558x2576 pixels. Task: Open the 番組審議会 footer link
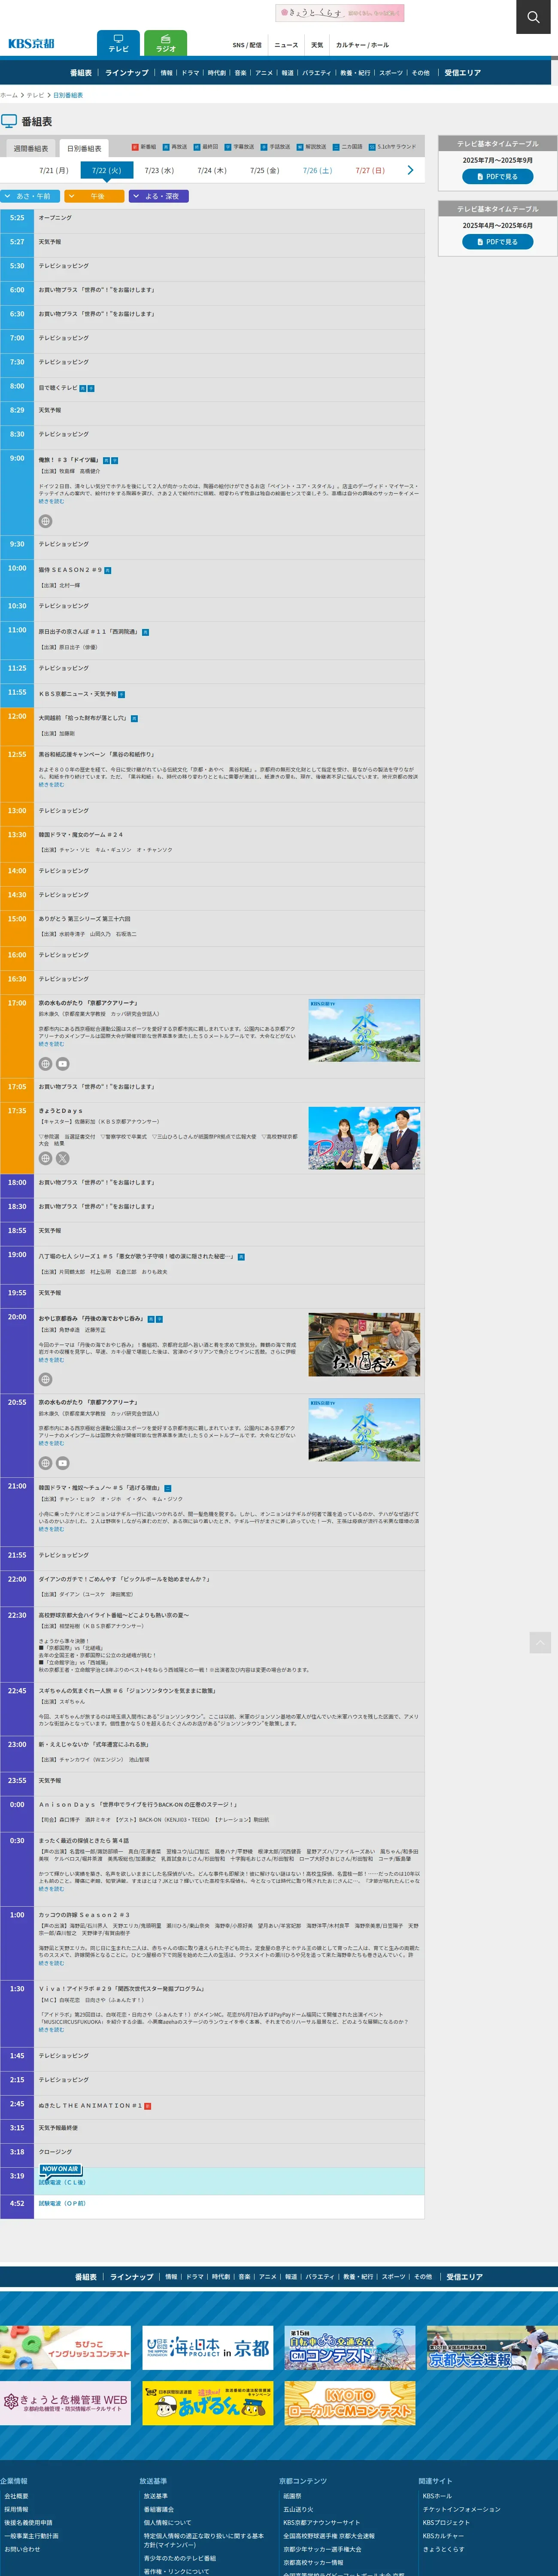(x=158, y=2509)
